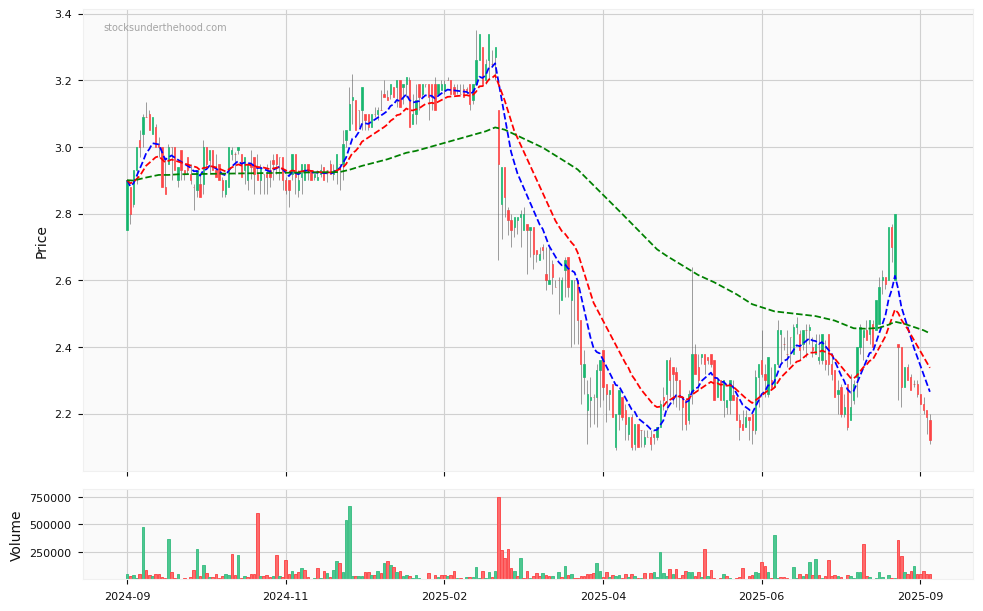
Task: Click the 3.4 price axis label
Action: pyautogui.click(x=63, y=14)
